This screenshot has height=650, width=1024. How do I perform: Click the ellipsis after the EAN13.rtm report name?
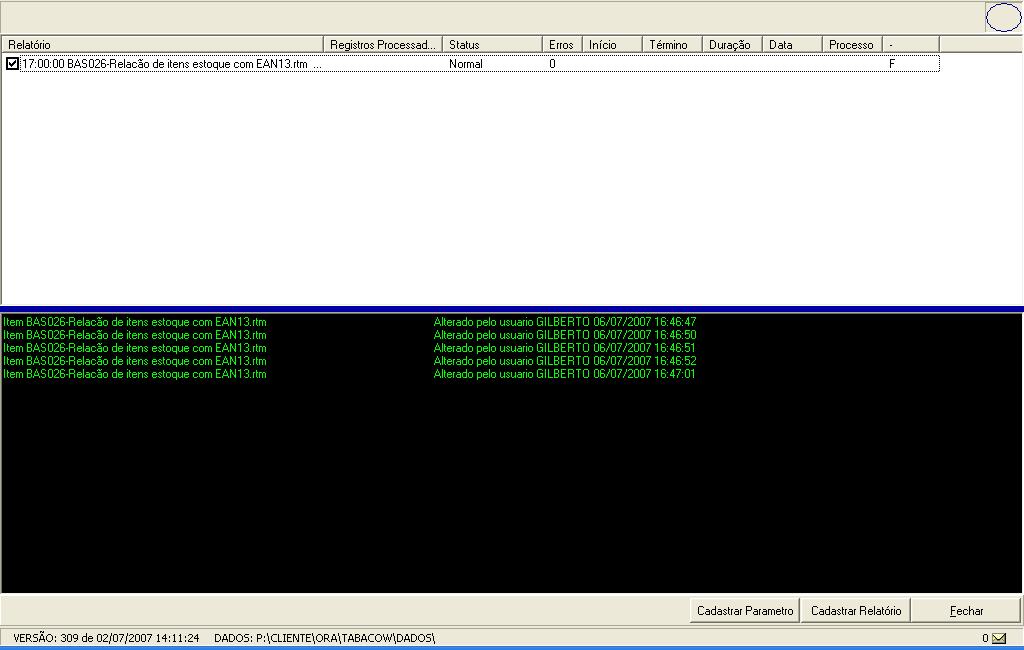[317, 64]
